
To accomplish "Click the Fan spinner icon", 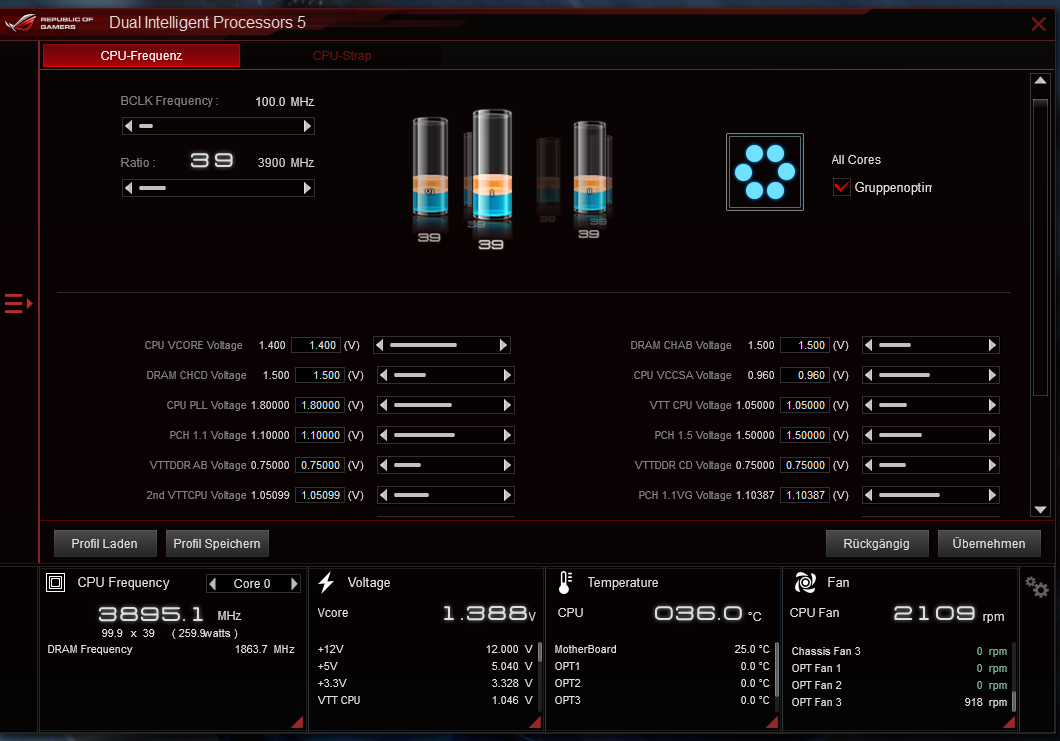I will tap(804, 582).
